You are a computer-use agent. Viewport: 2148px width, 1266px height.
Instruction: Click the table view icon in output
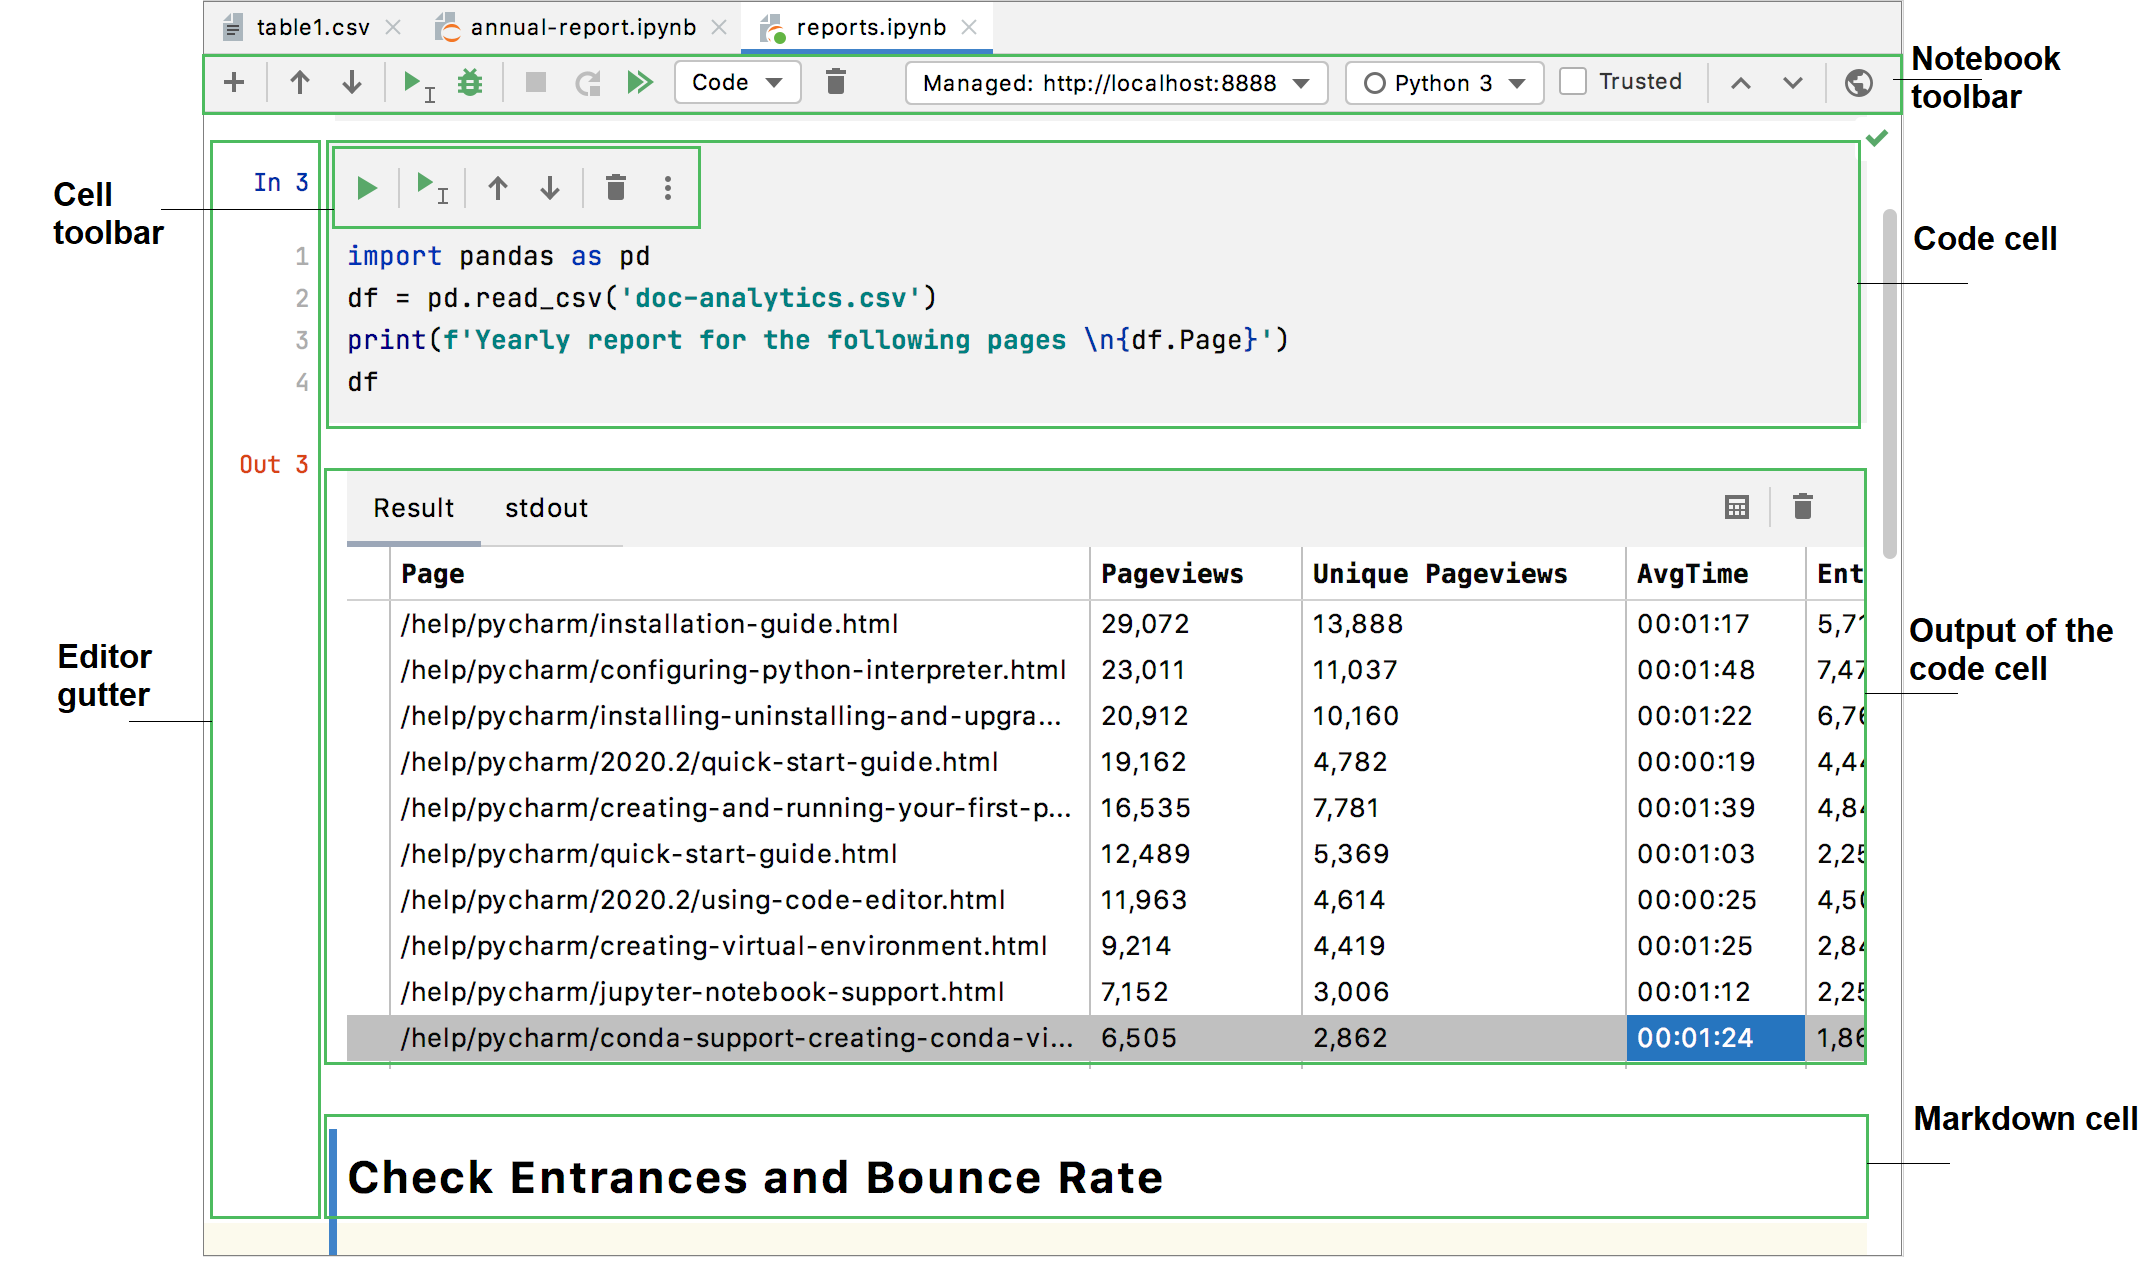pos(1737,506)
